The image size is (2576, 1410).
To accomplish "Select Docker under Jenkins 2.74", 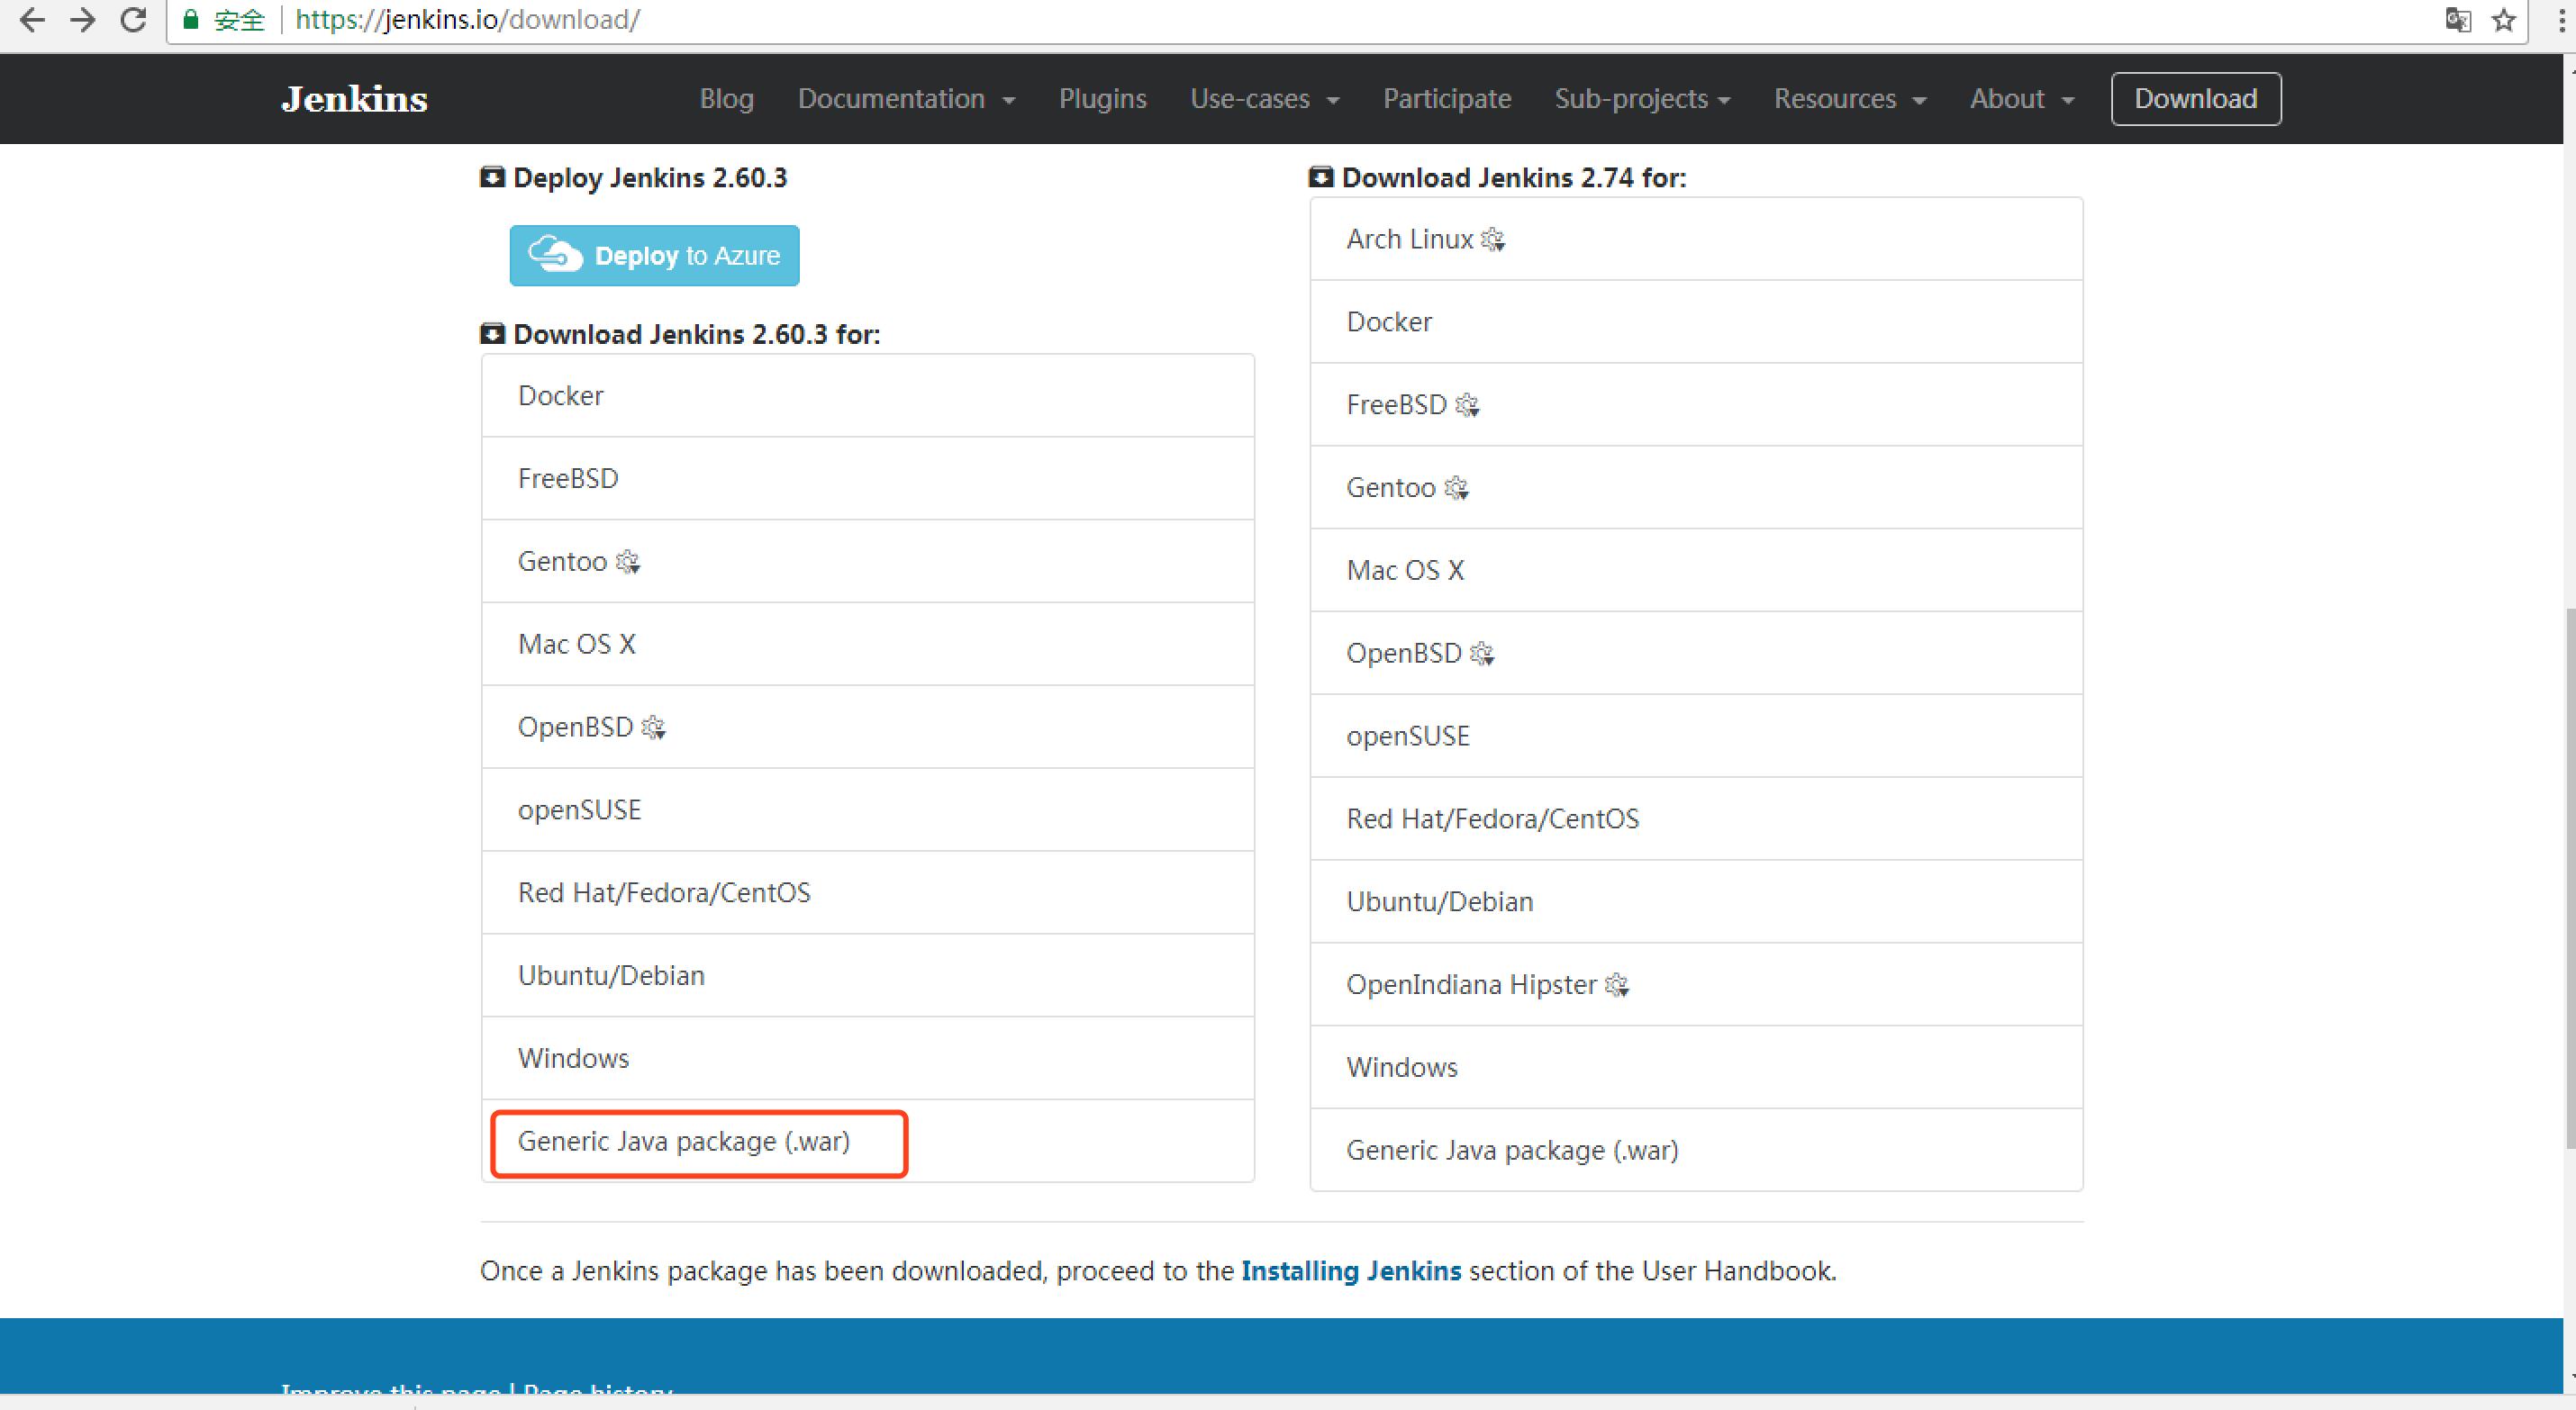I will 1696,322.
